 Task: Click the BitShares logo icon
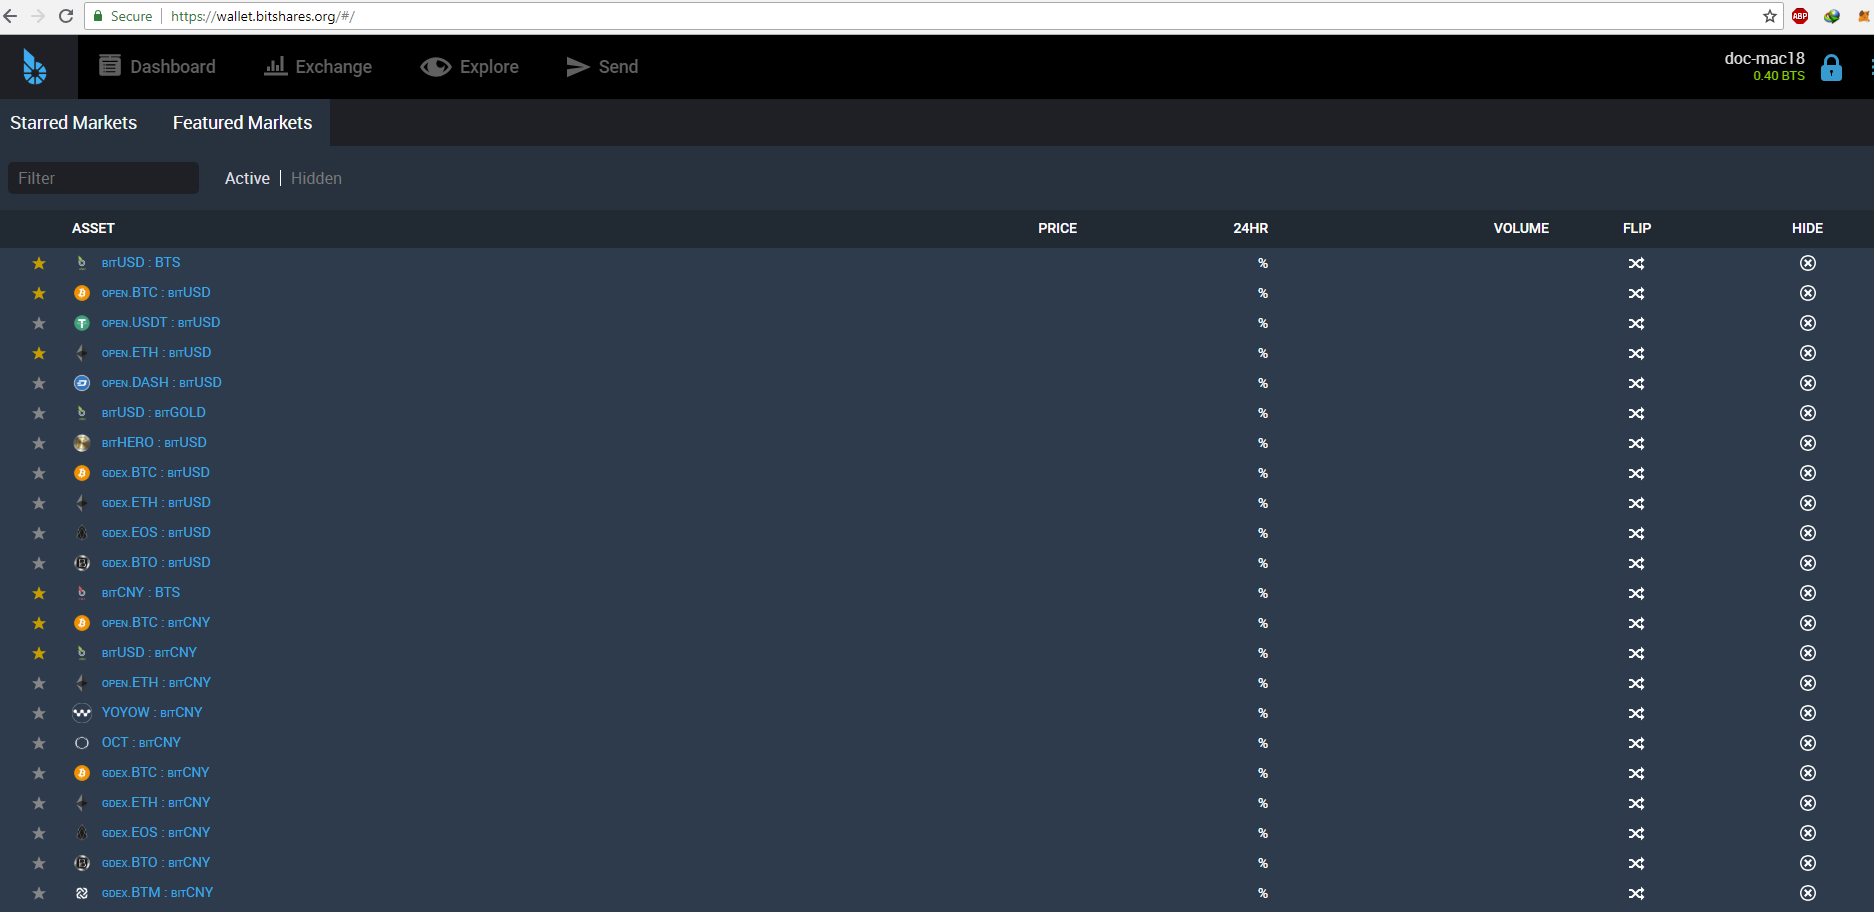[35, 67]
